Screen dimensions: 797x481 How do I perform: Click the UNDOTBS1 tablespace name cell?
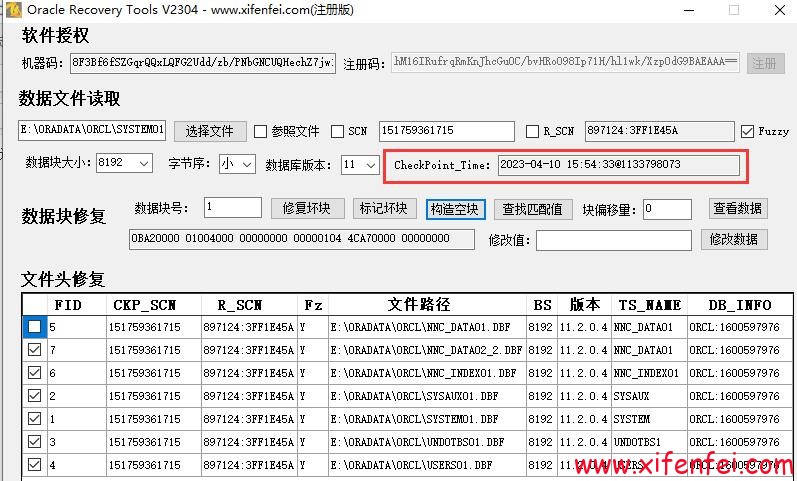pyautogui.click(x=650, y=441)
